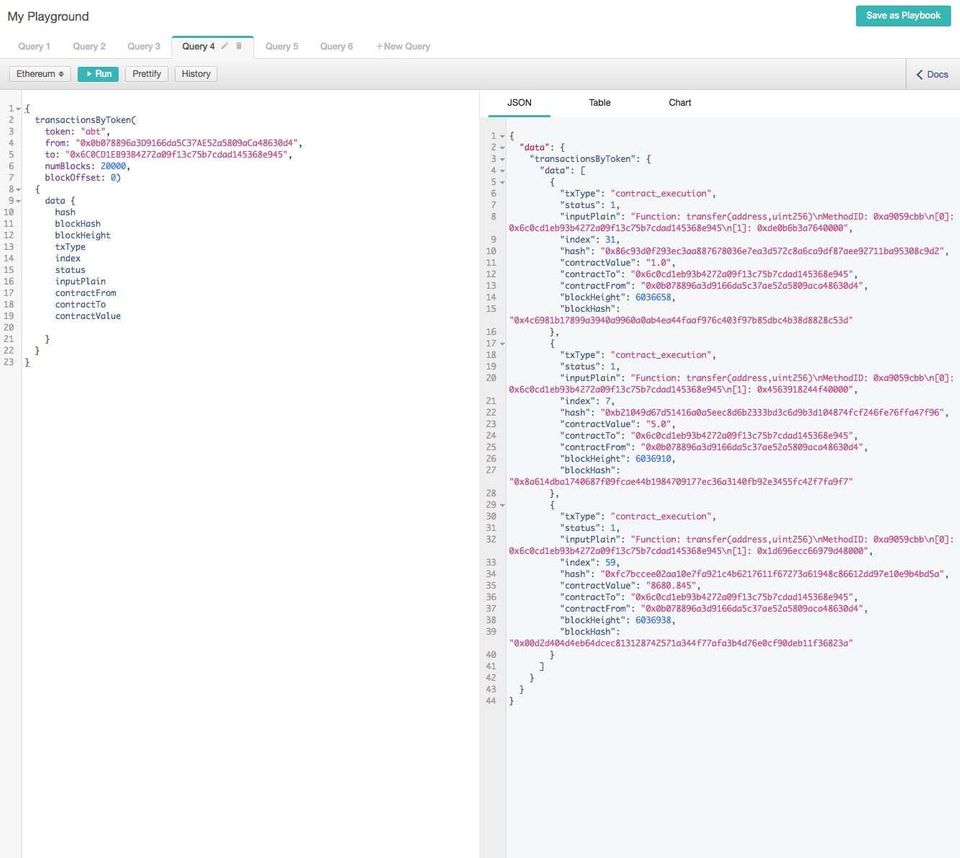
Task: Click the trash icon on Query 4 tab
Action: [239, 46]
